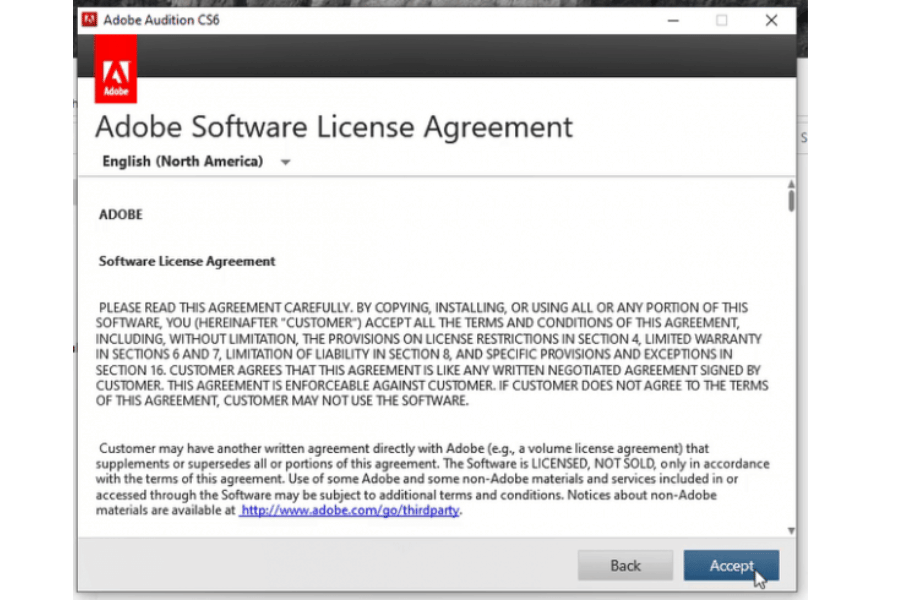
Task: Expand the language list using the arrow
Action: 285,162
